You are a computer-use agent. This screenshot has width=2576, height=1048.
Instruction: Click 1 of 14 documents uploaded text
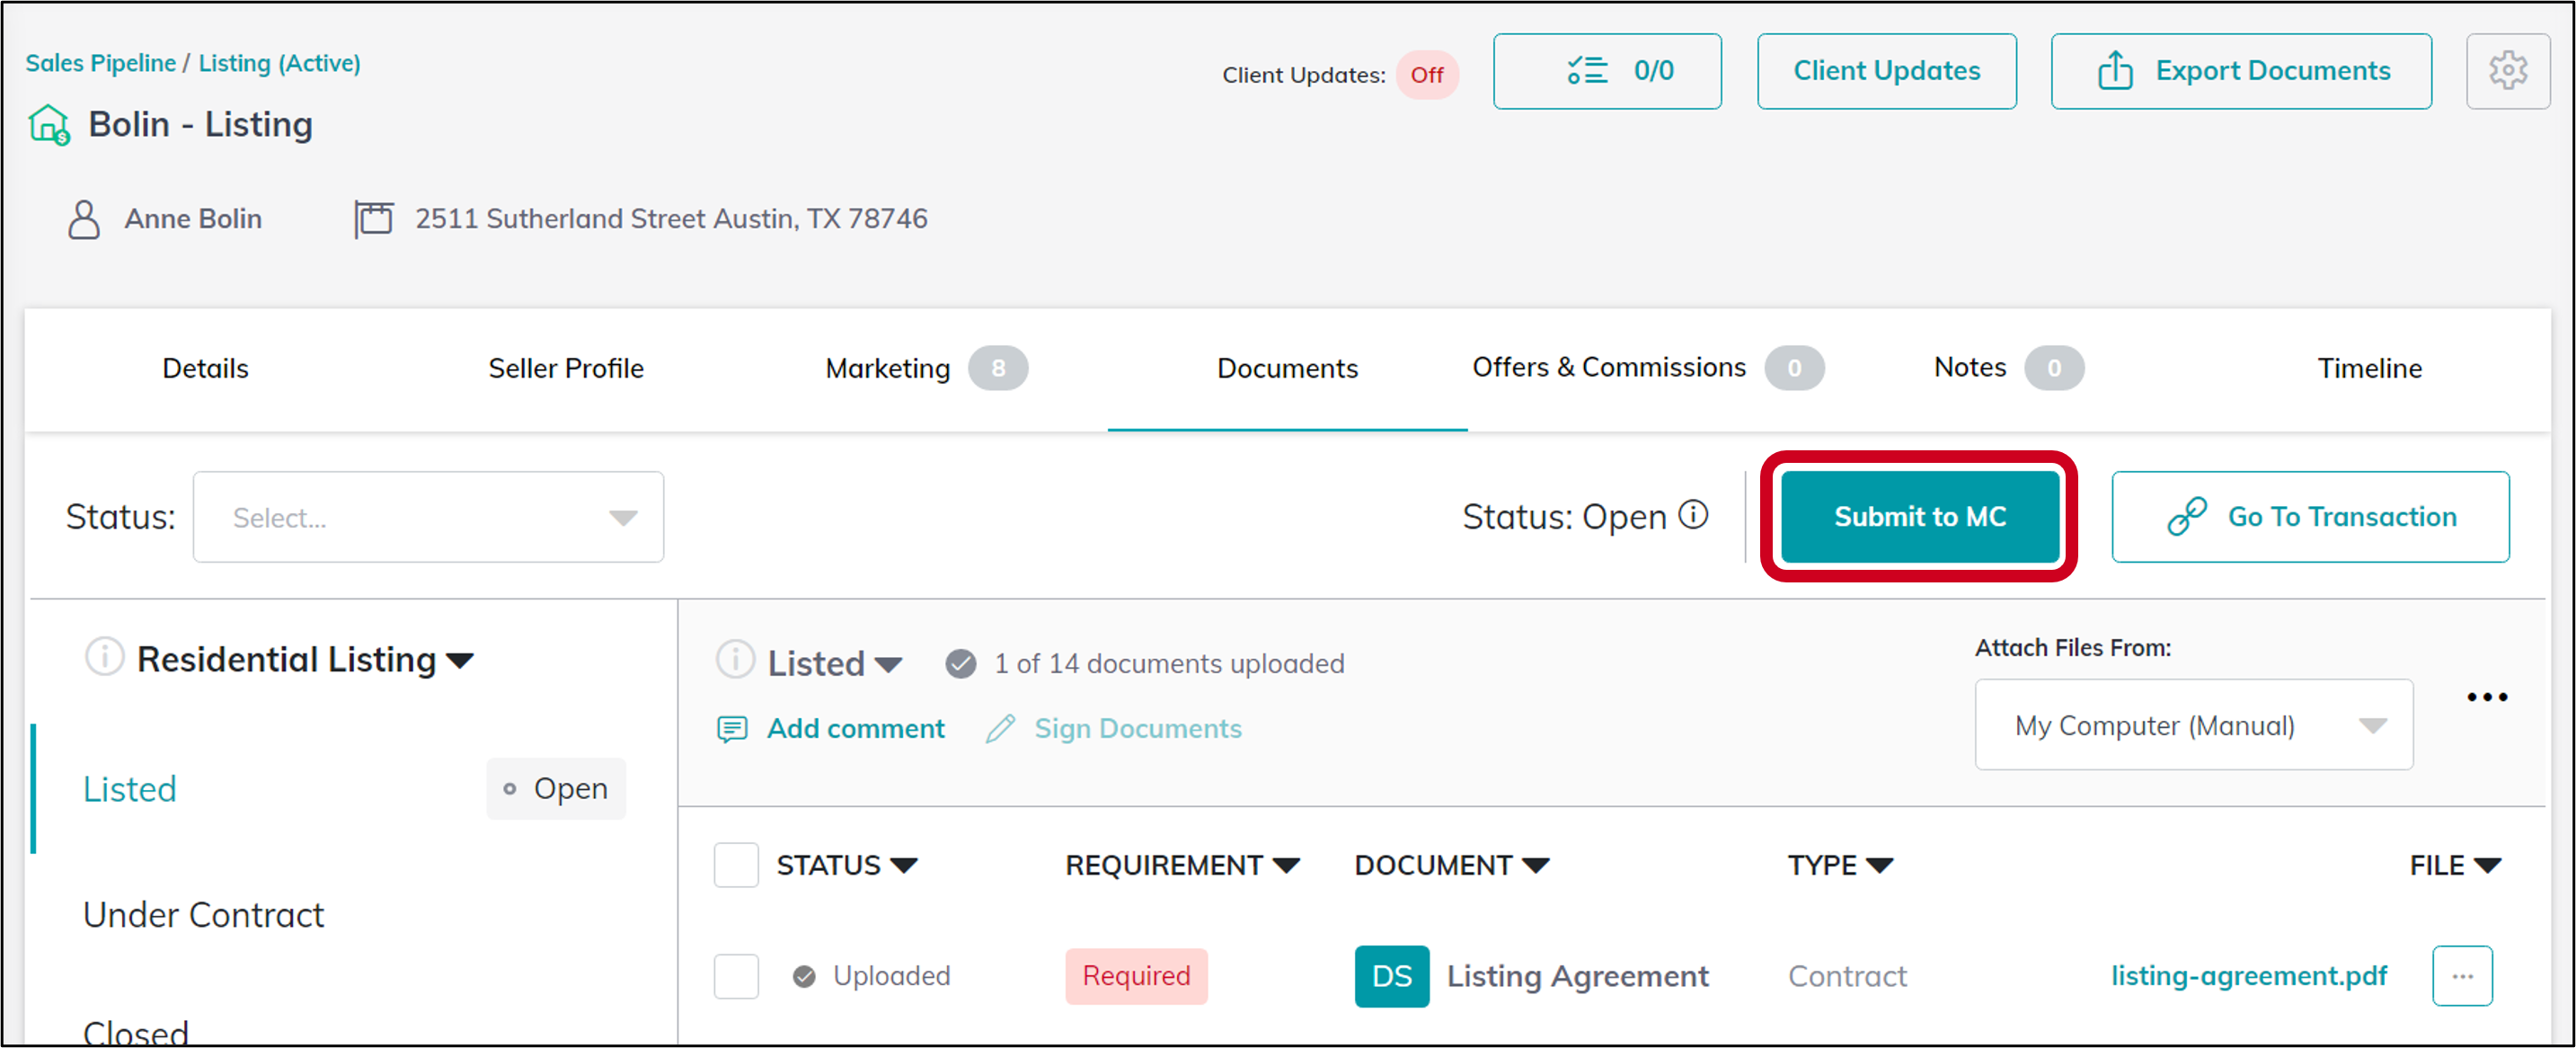pyautogui.click(x=1169, y=664)
